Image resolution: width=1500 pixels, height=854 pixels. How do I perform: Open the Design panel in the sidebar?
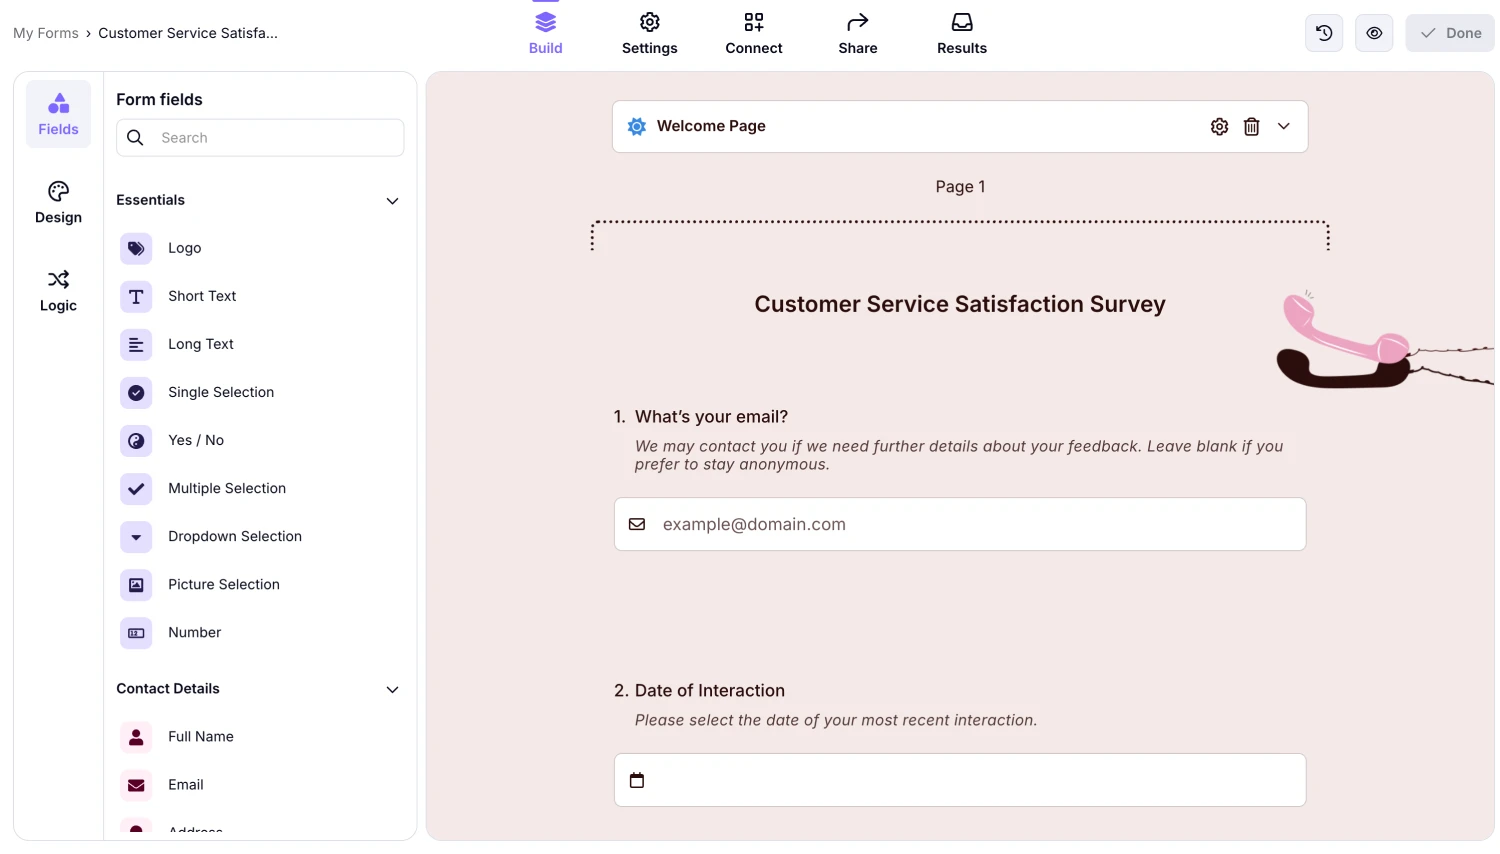click(x=58, y=203)
